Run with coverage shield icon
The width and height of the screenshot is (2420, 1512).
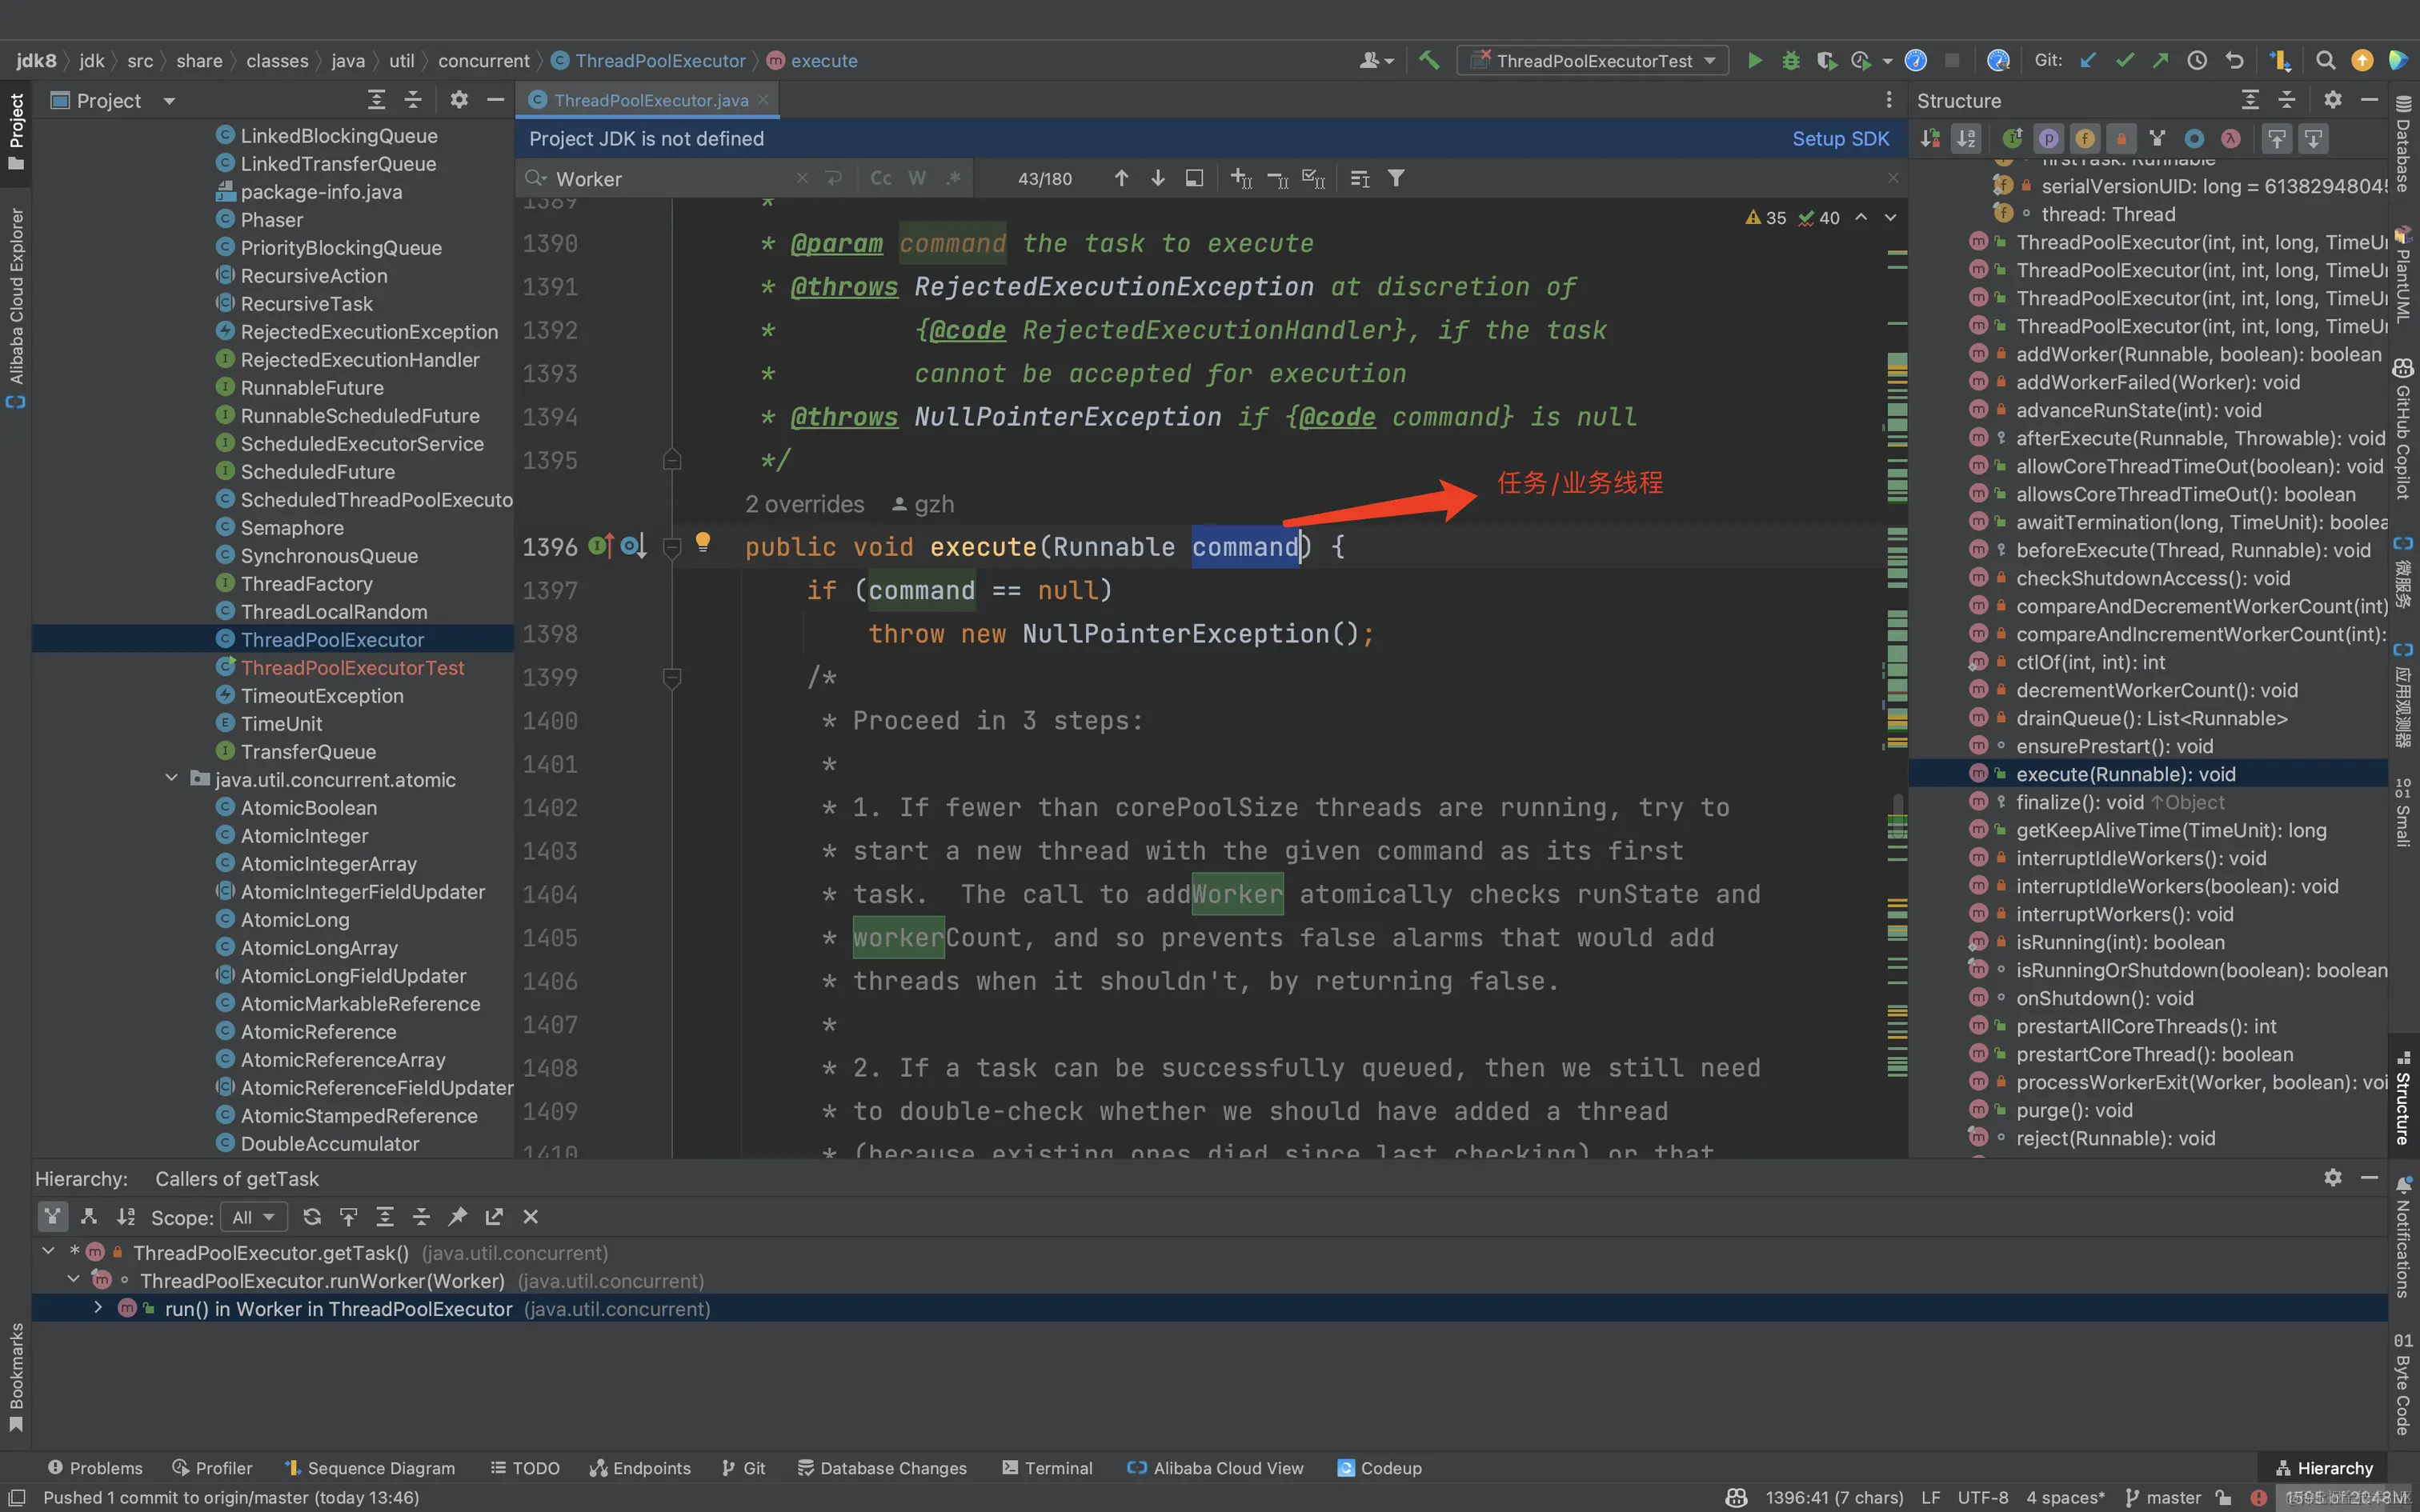click(x=1826, y=61)
